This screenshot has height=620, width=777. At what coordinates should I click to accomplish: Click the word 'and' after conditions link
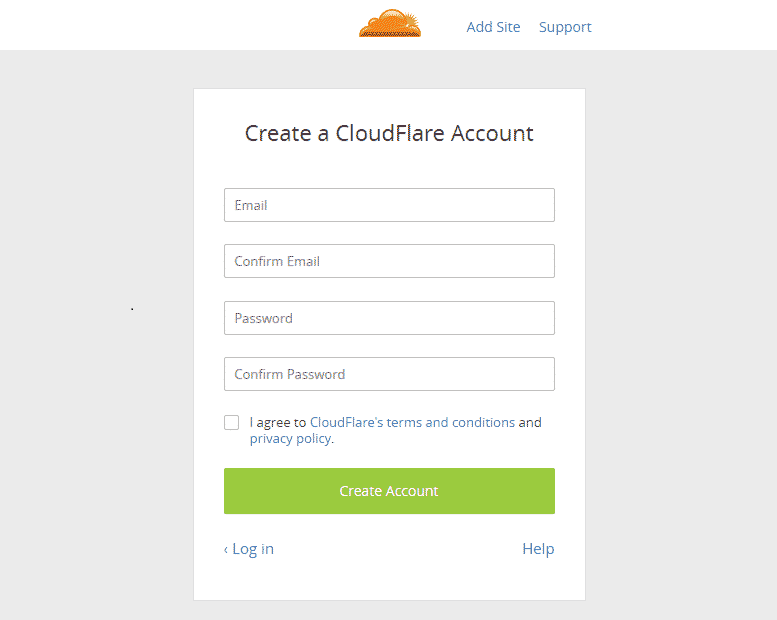530,422
